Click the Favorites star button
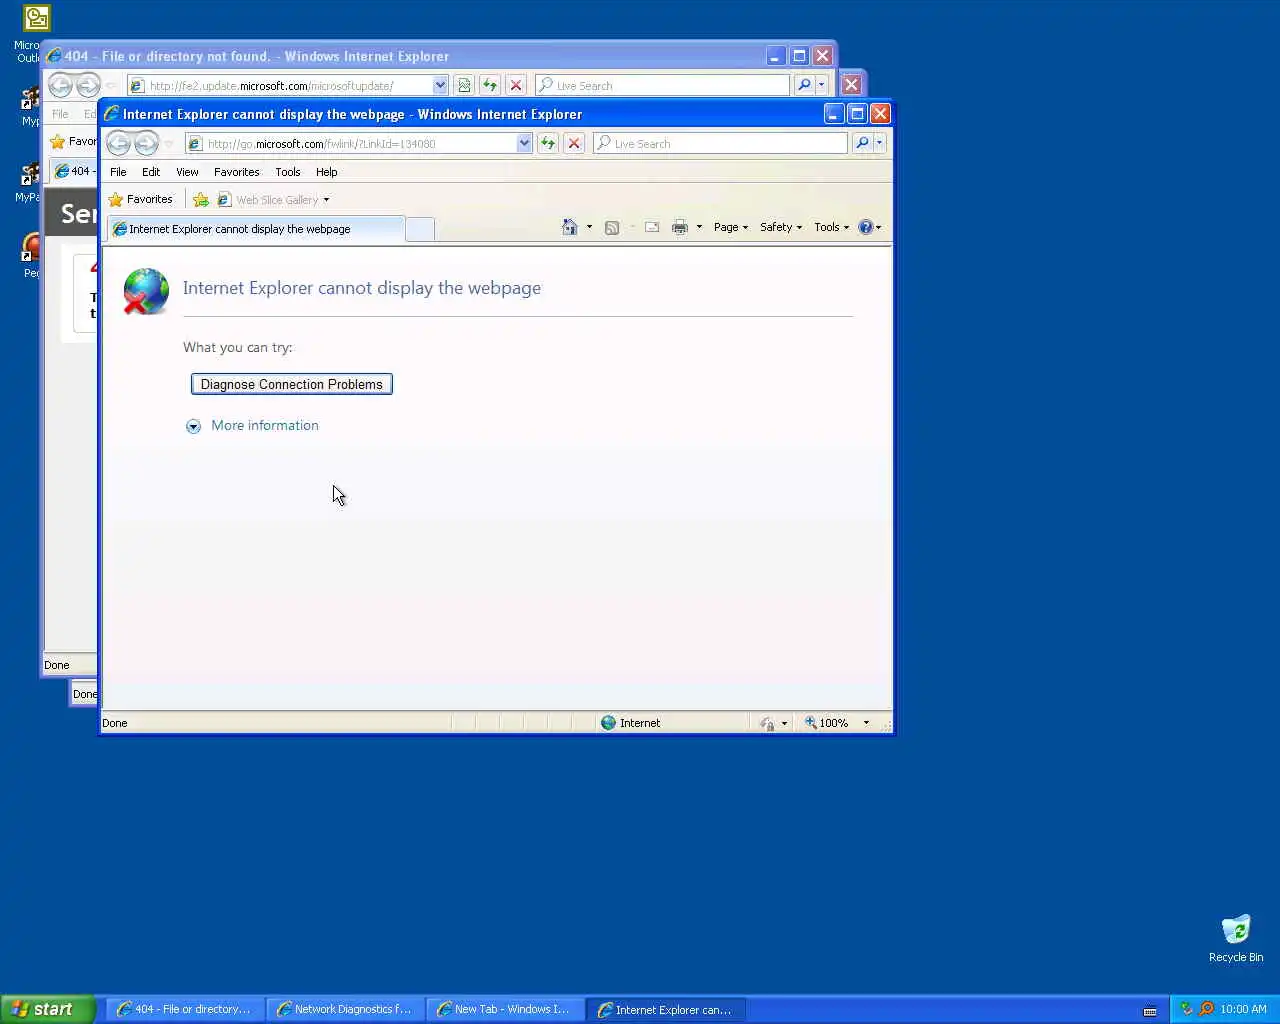Screen dimensions: 1280x1024 point(141,200)
